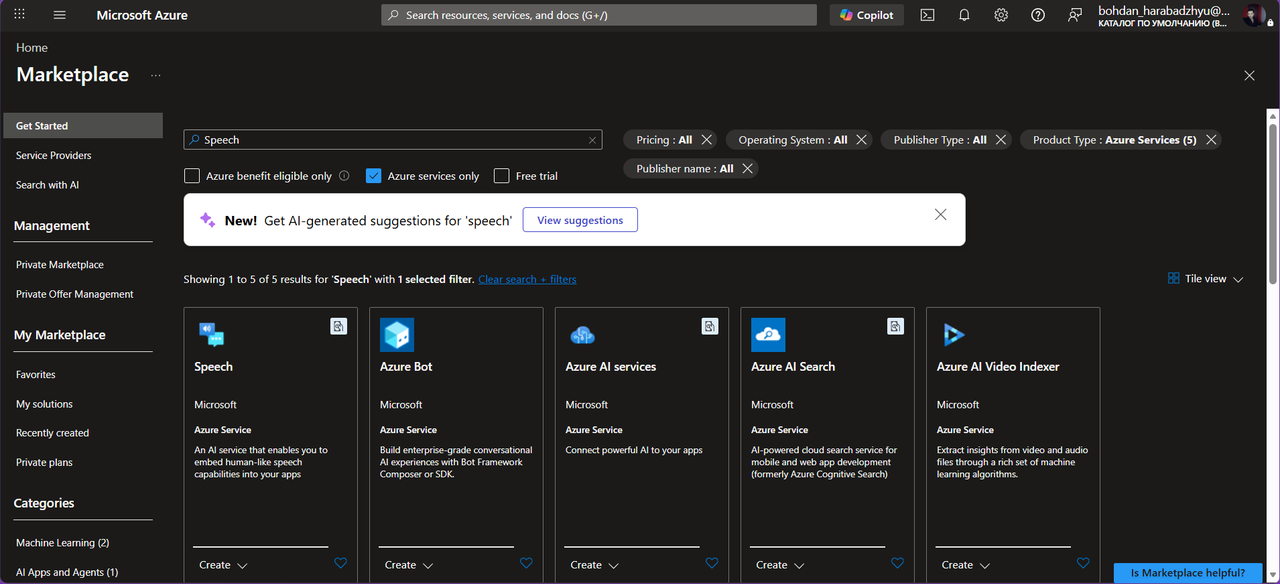The image size is (1280, 584).
Task: Remove the Pricing filter pill
Action: (707, 140)
